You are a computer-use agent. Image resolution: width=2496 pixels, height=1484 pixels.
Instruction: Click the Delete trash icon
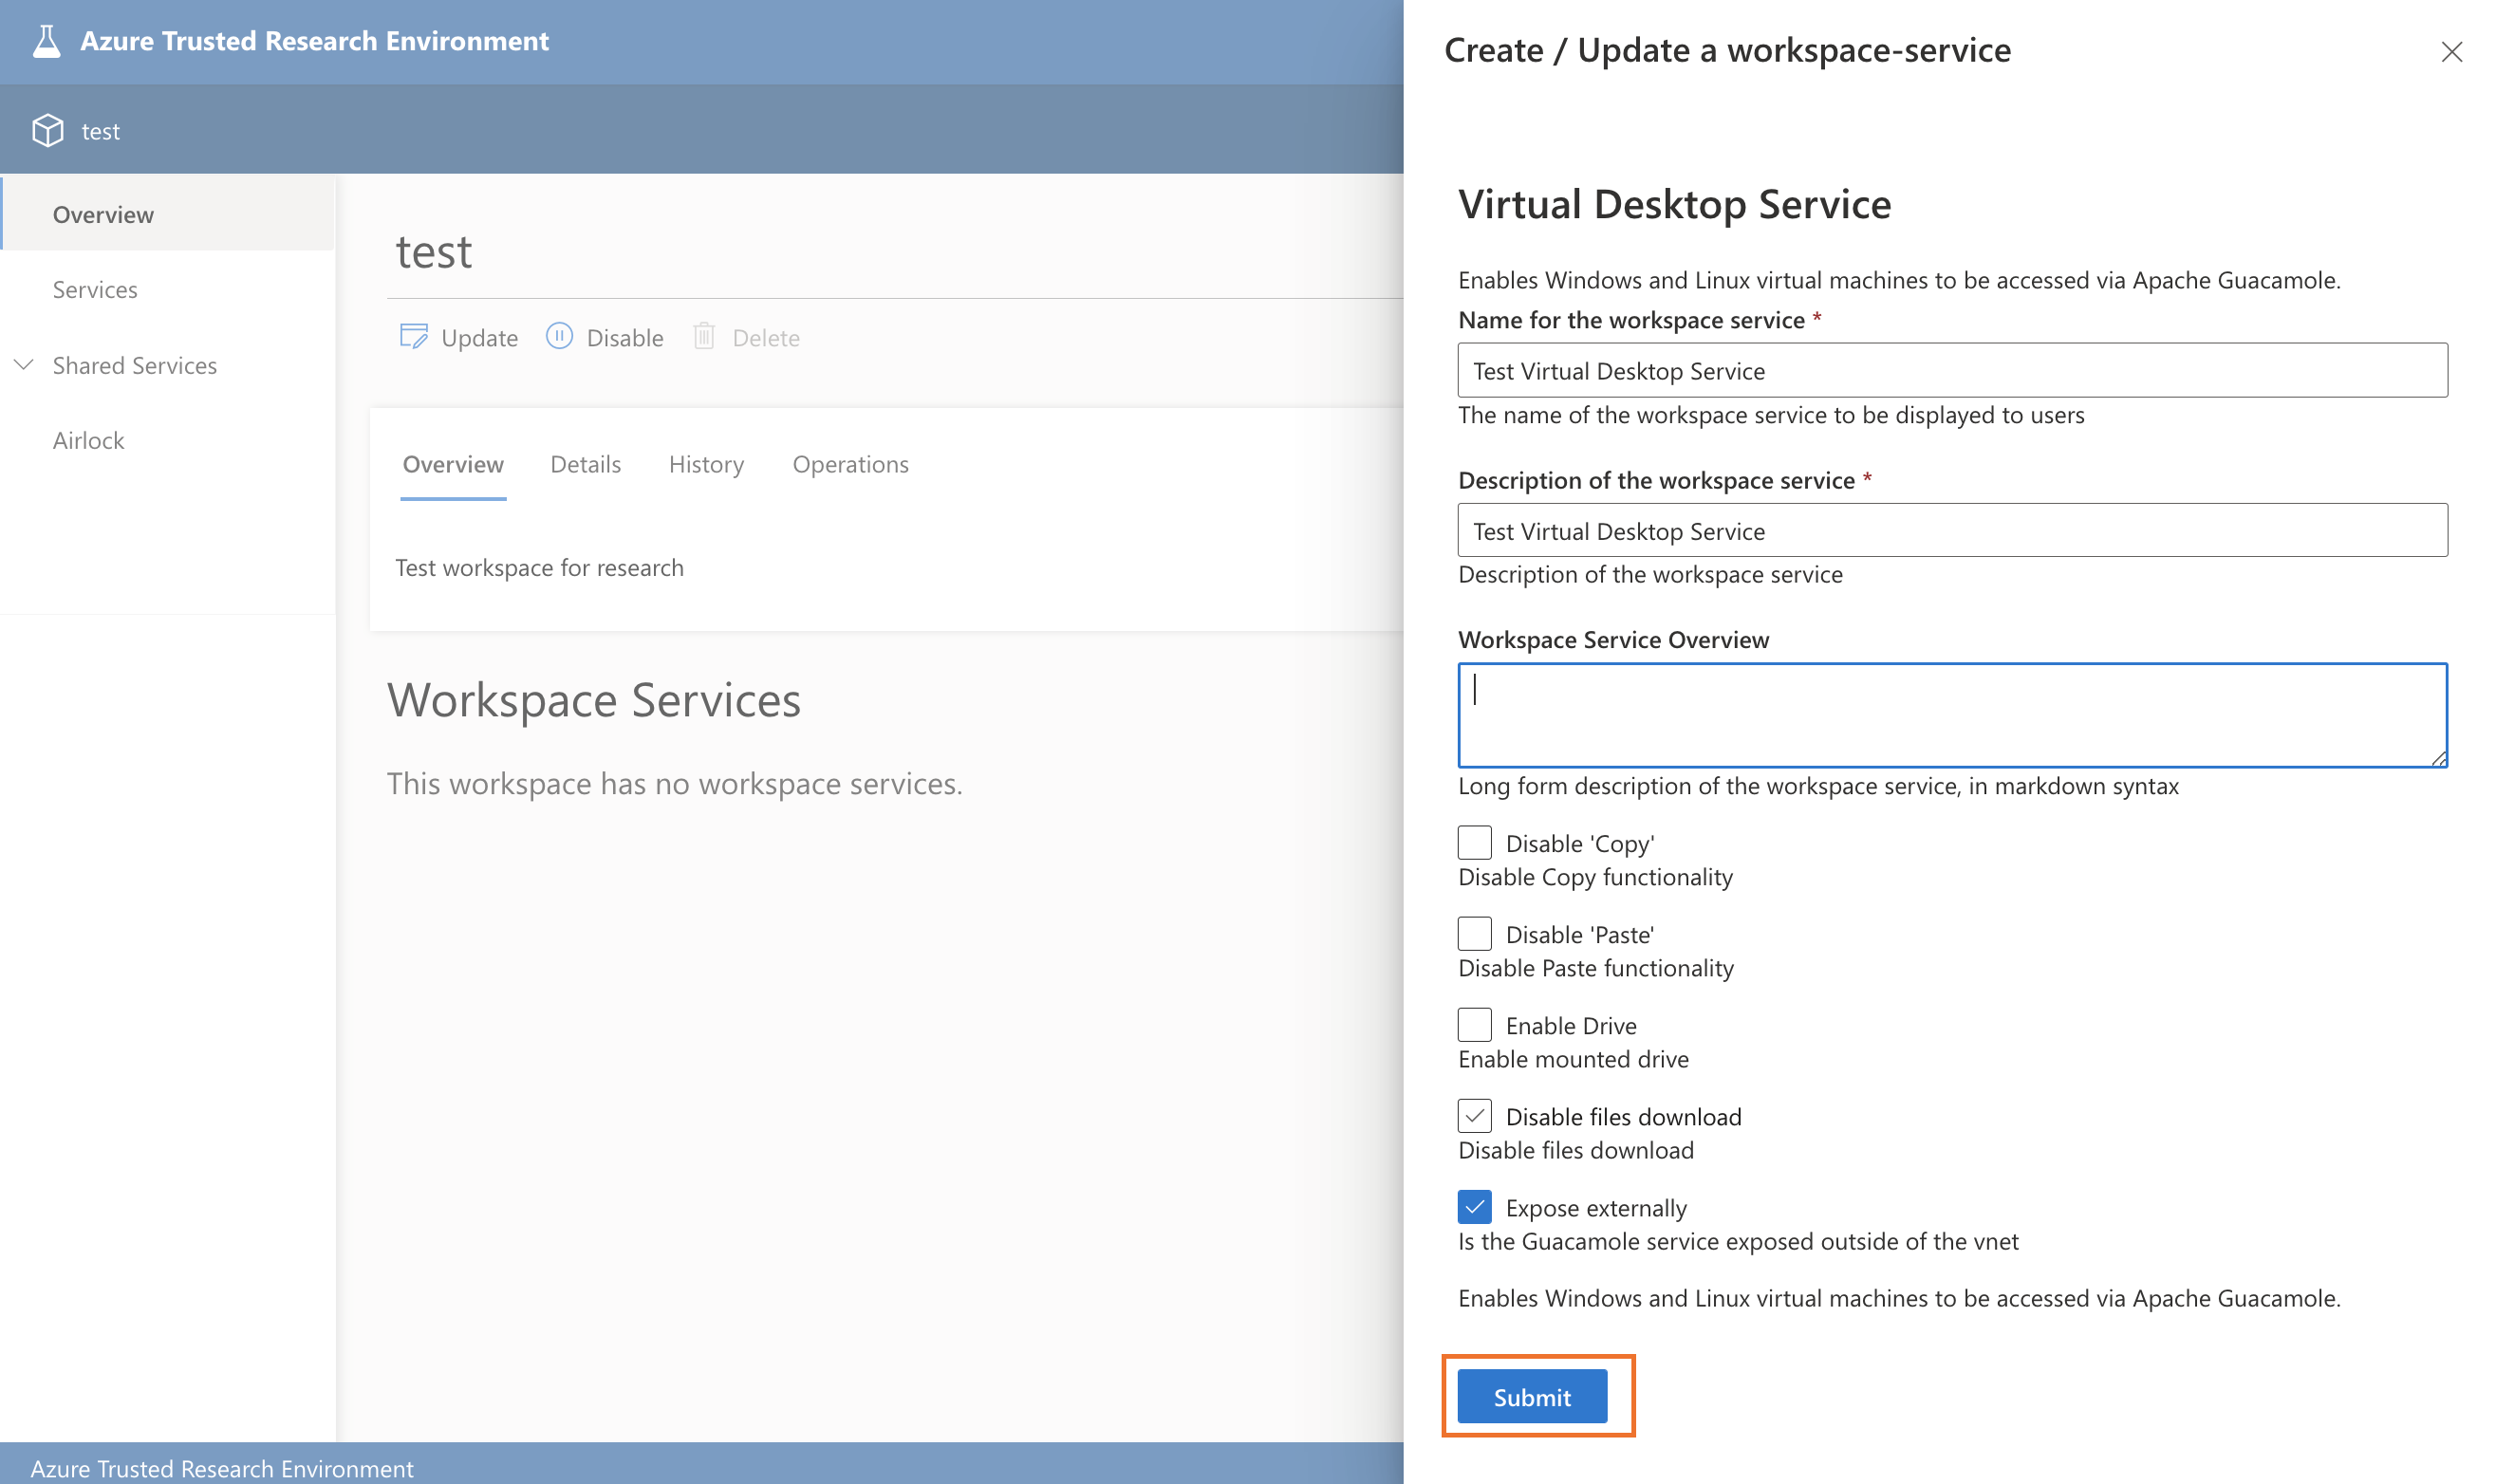click(x=705, y=337)
